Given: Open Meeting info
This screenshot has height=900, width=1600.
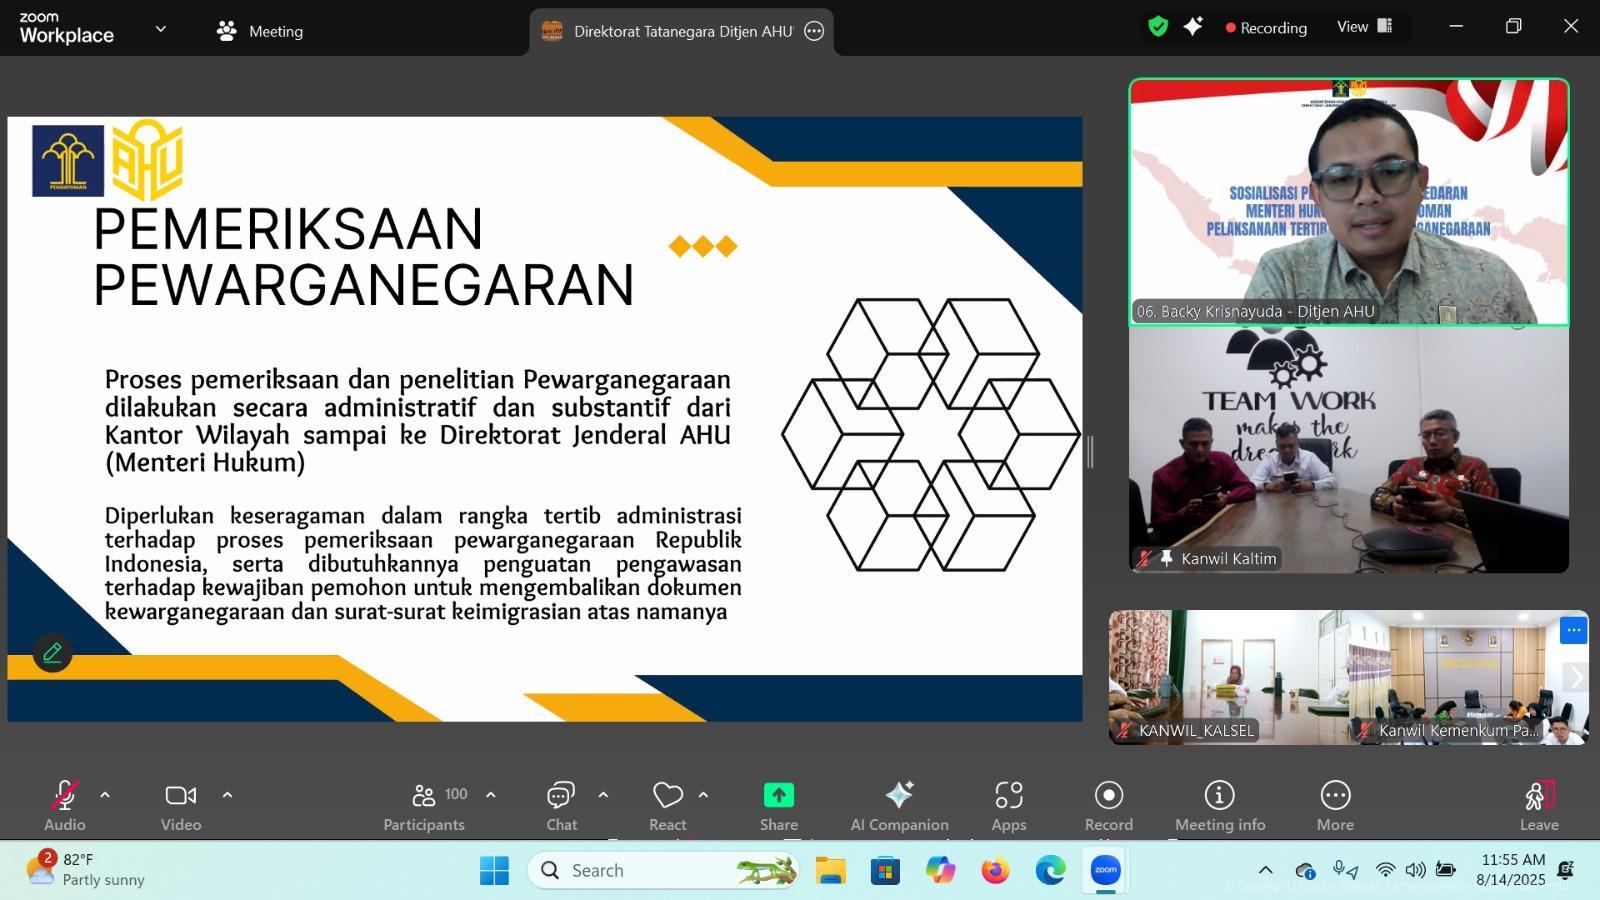Looking at the screenshot, I should [1219, 806].
